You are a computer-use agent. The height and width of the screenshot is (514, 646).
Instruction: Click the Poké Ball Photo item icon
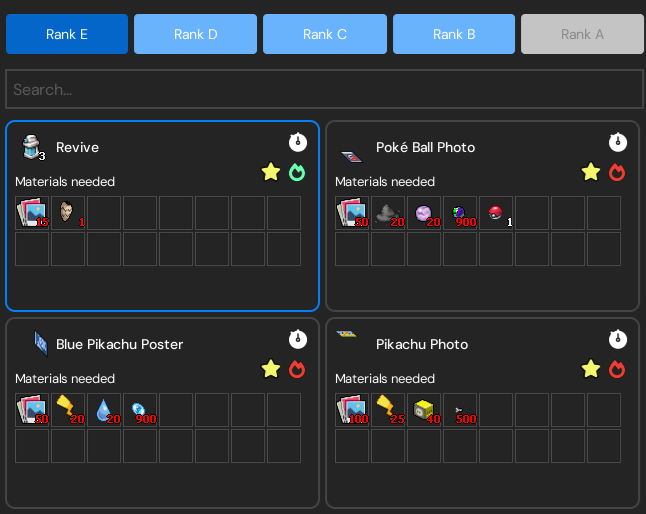[351, 155]
